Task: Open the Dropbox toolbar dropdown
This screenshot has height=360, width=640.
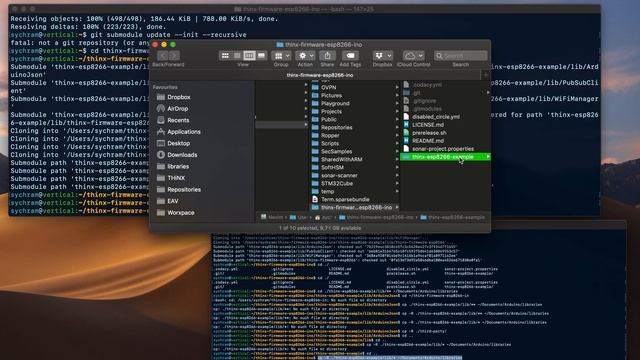Action: (382, 56)
